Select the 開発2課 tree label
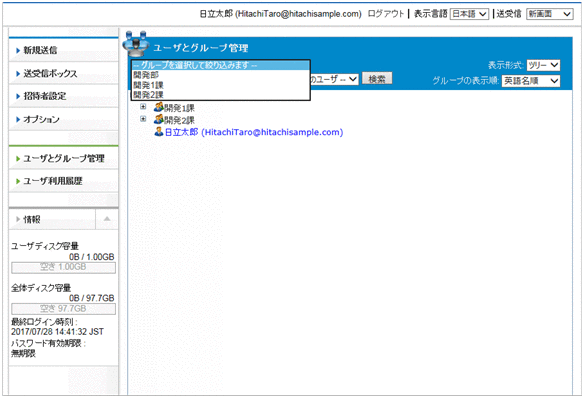This screenshot has height=399, width=585. pyautogui.click(x=179, y=120)
